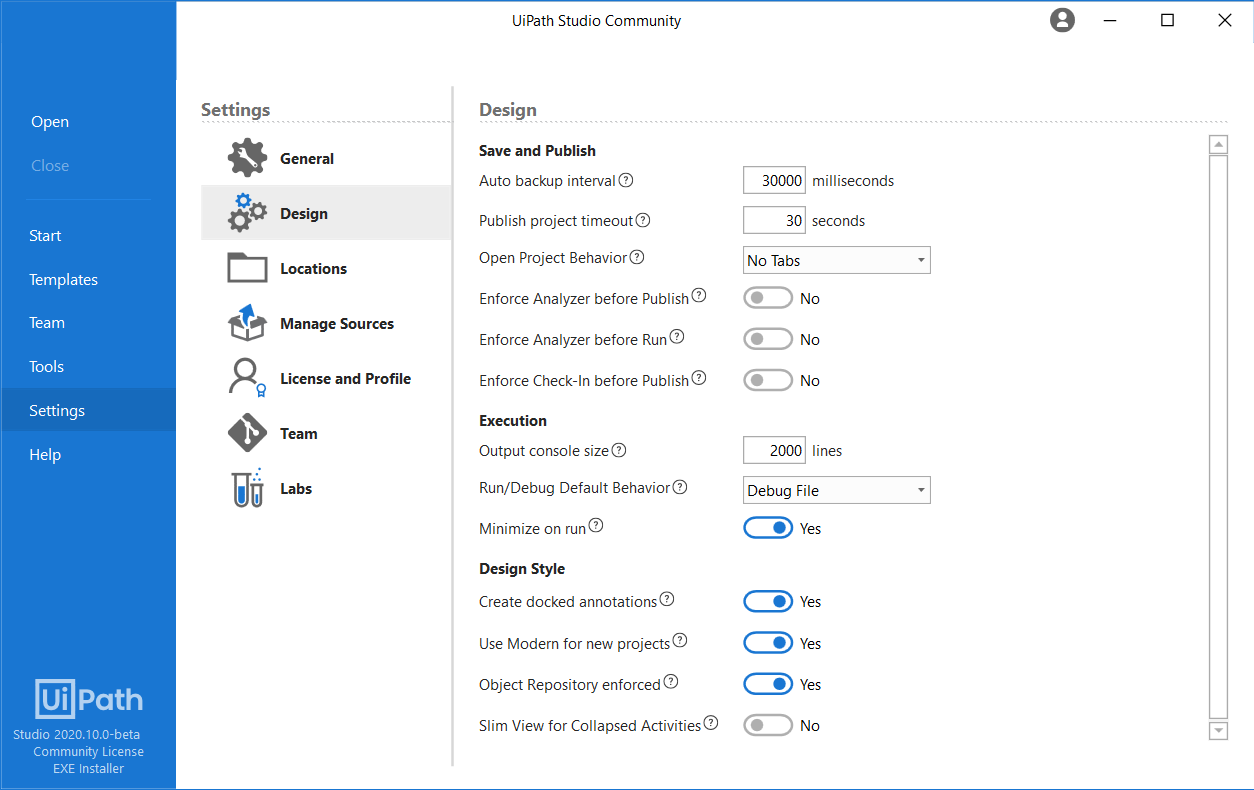
Task: Turn off Create docked annotations toggle
Action: tap(768, 601)
